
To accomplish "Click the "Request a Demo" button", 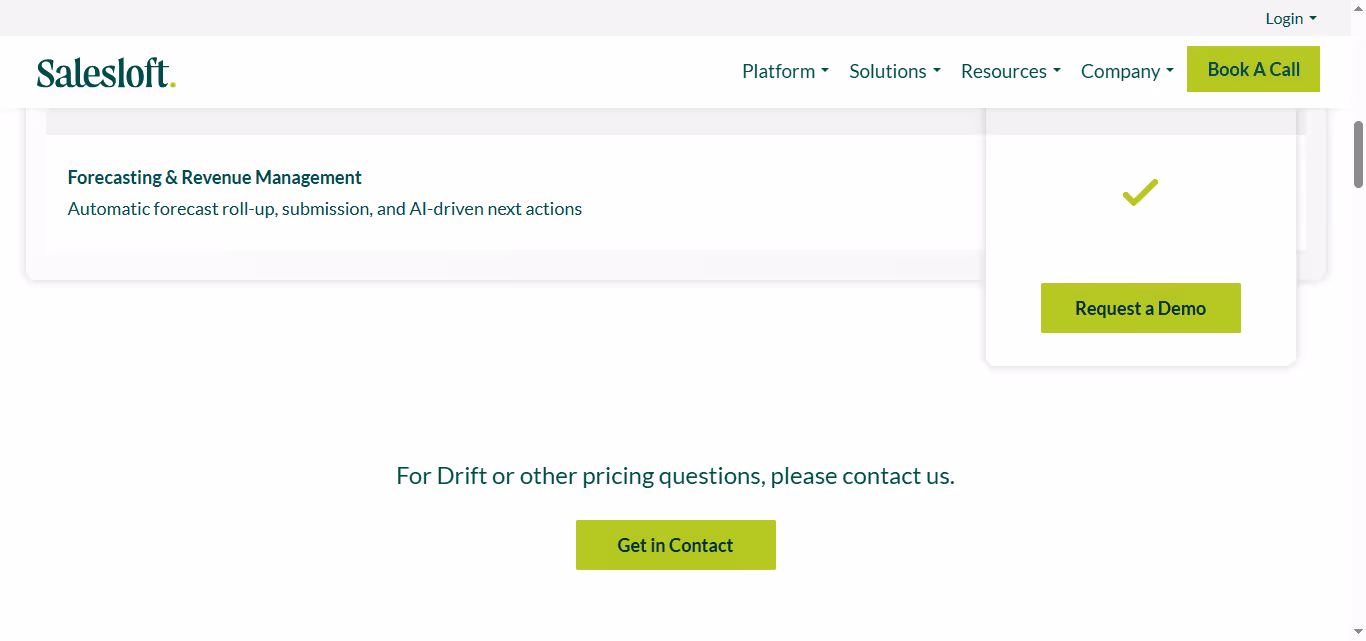I will point(1140,308).
